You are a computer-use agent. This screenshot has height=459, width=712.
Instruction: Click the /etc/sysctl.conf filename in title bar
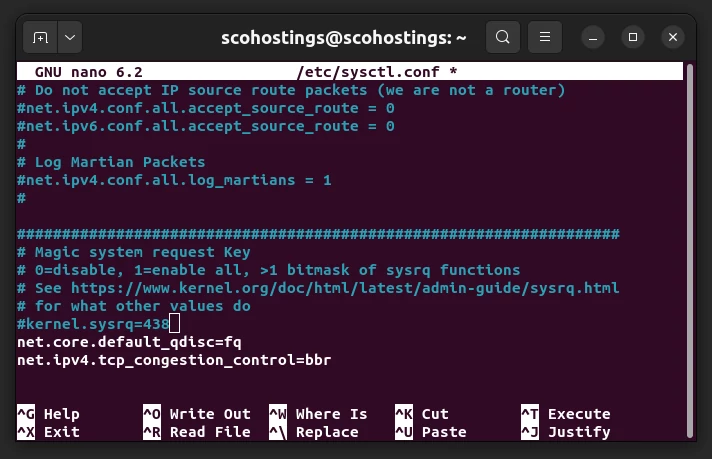pos(368,72)
